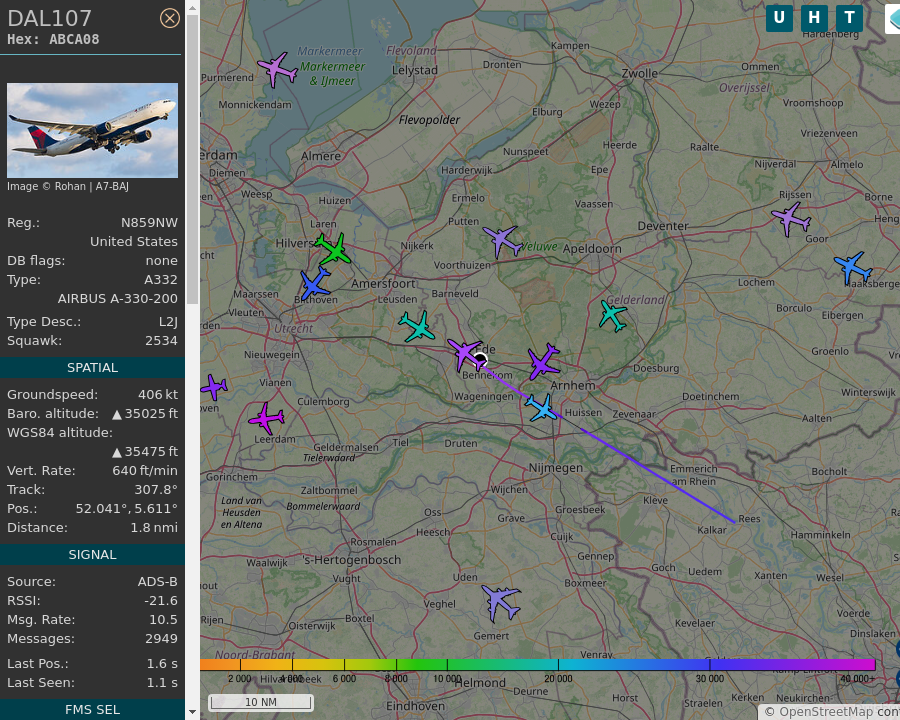Click the FMS SEL section header
This screenshot has height=720, width=900.
tap(92, 710)
